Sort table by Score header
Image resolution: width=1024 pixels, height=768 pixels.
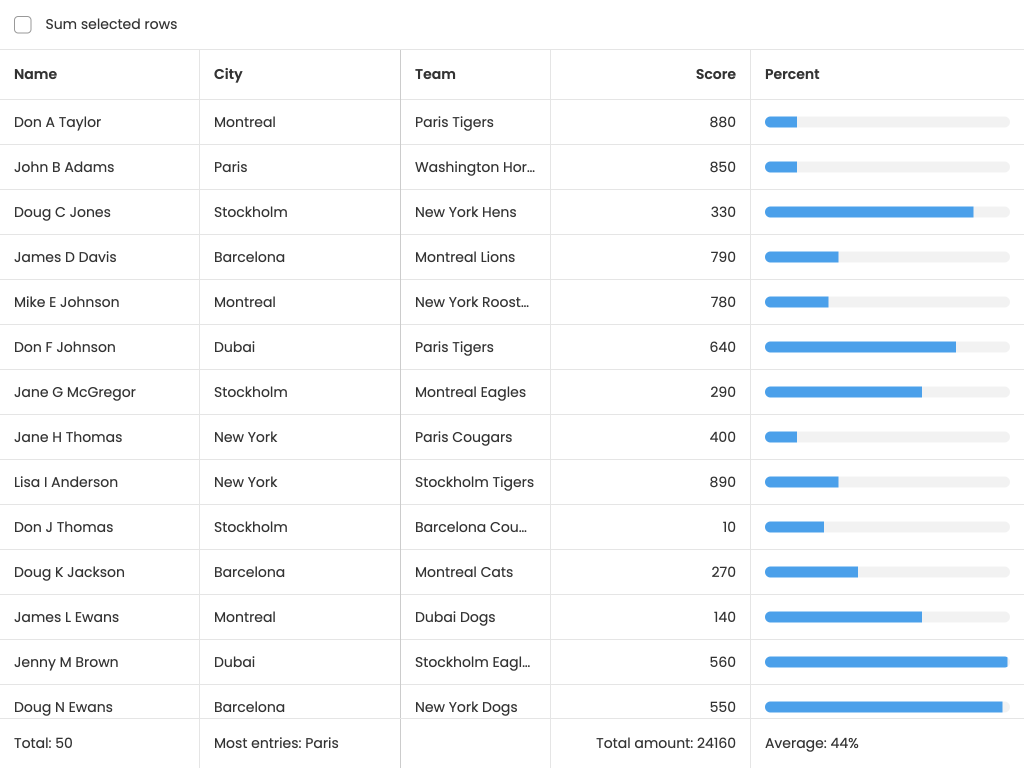(x=715, y=74)
